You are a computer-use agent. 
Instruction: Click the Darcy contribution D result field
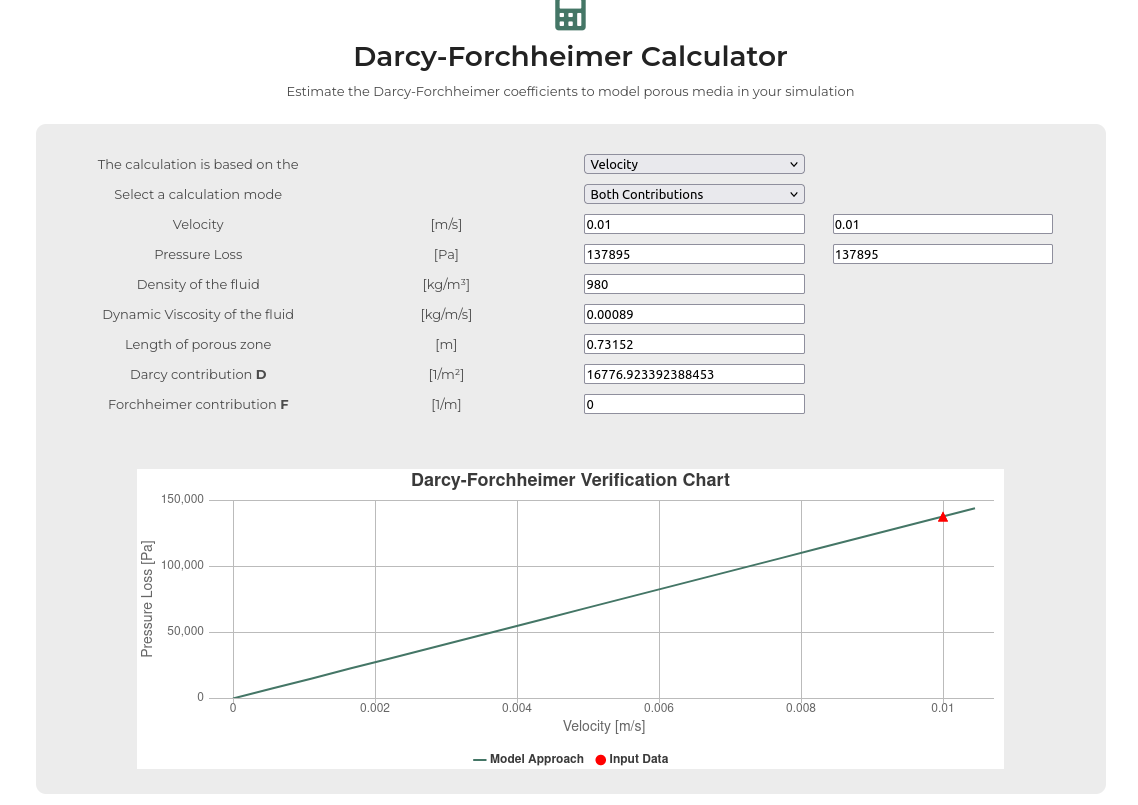click(x=694, y=374)
